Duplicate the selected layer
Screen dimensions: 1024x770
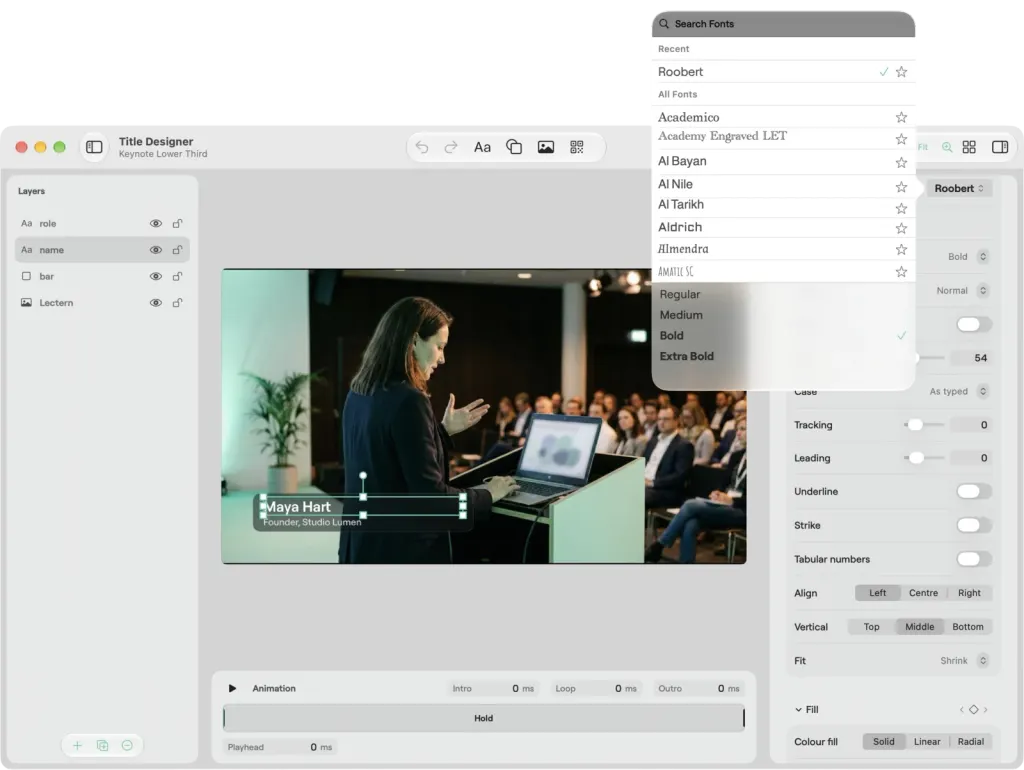[103, 745]
